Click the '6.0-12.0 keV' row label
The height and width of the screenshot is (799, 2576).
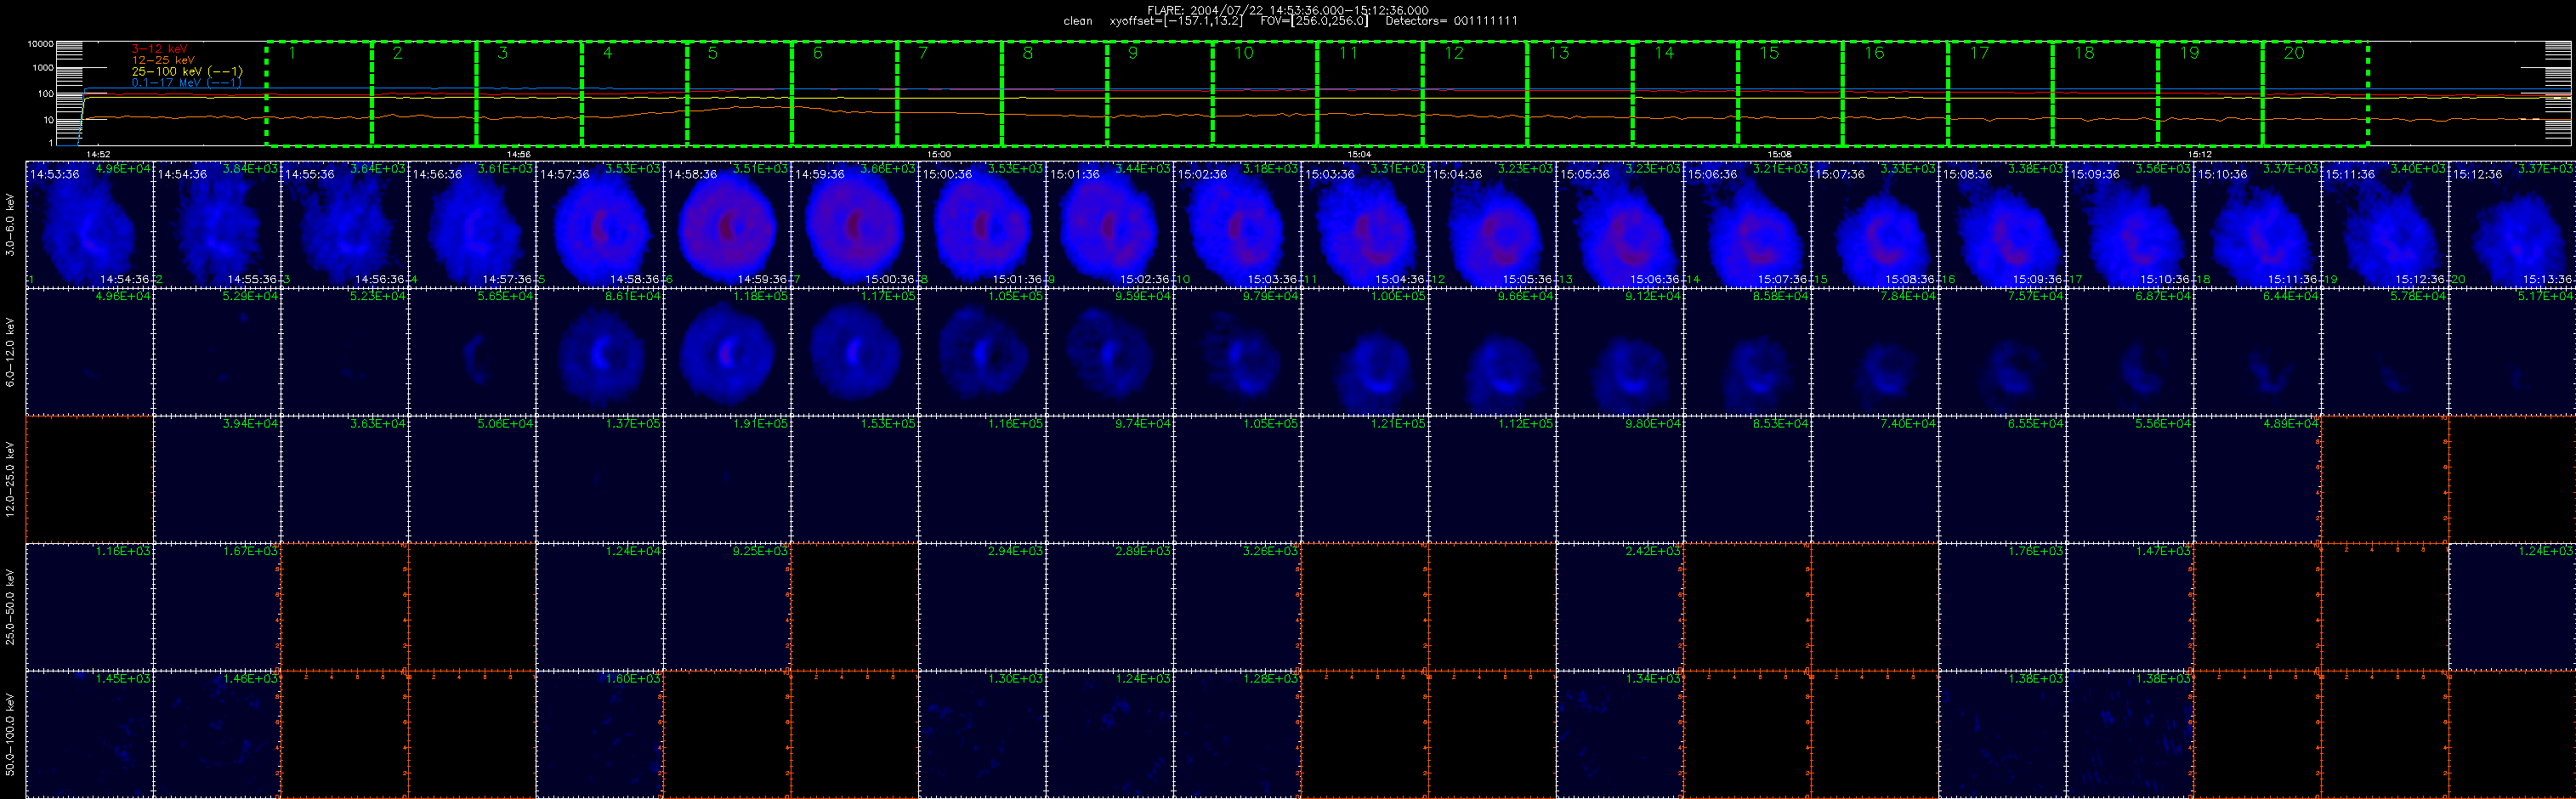(10, 352)
